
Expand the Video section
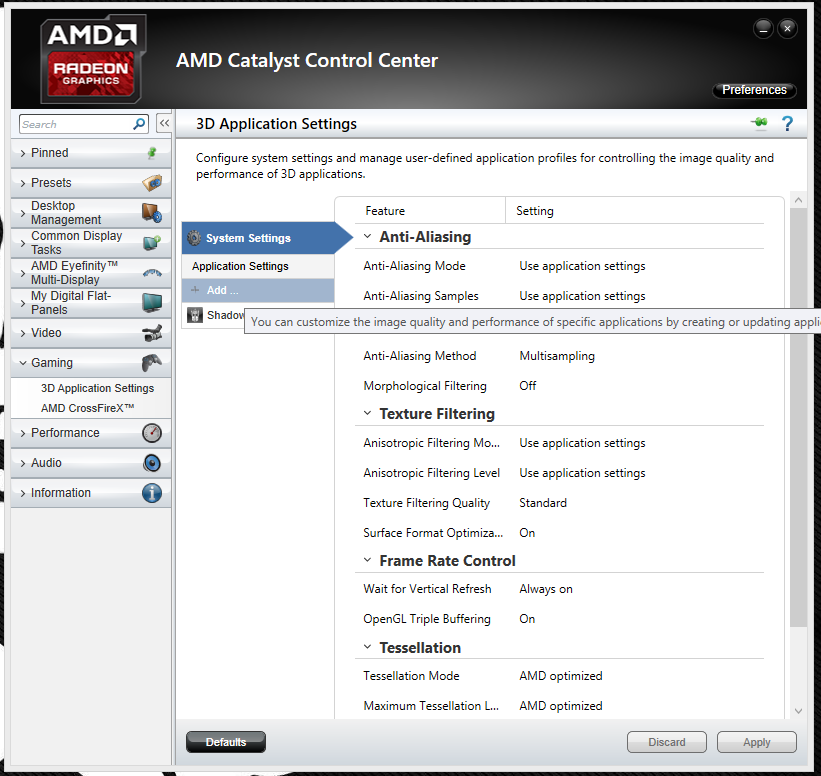(x=23, y=333)
